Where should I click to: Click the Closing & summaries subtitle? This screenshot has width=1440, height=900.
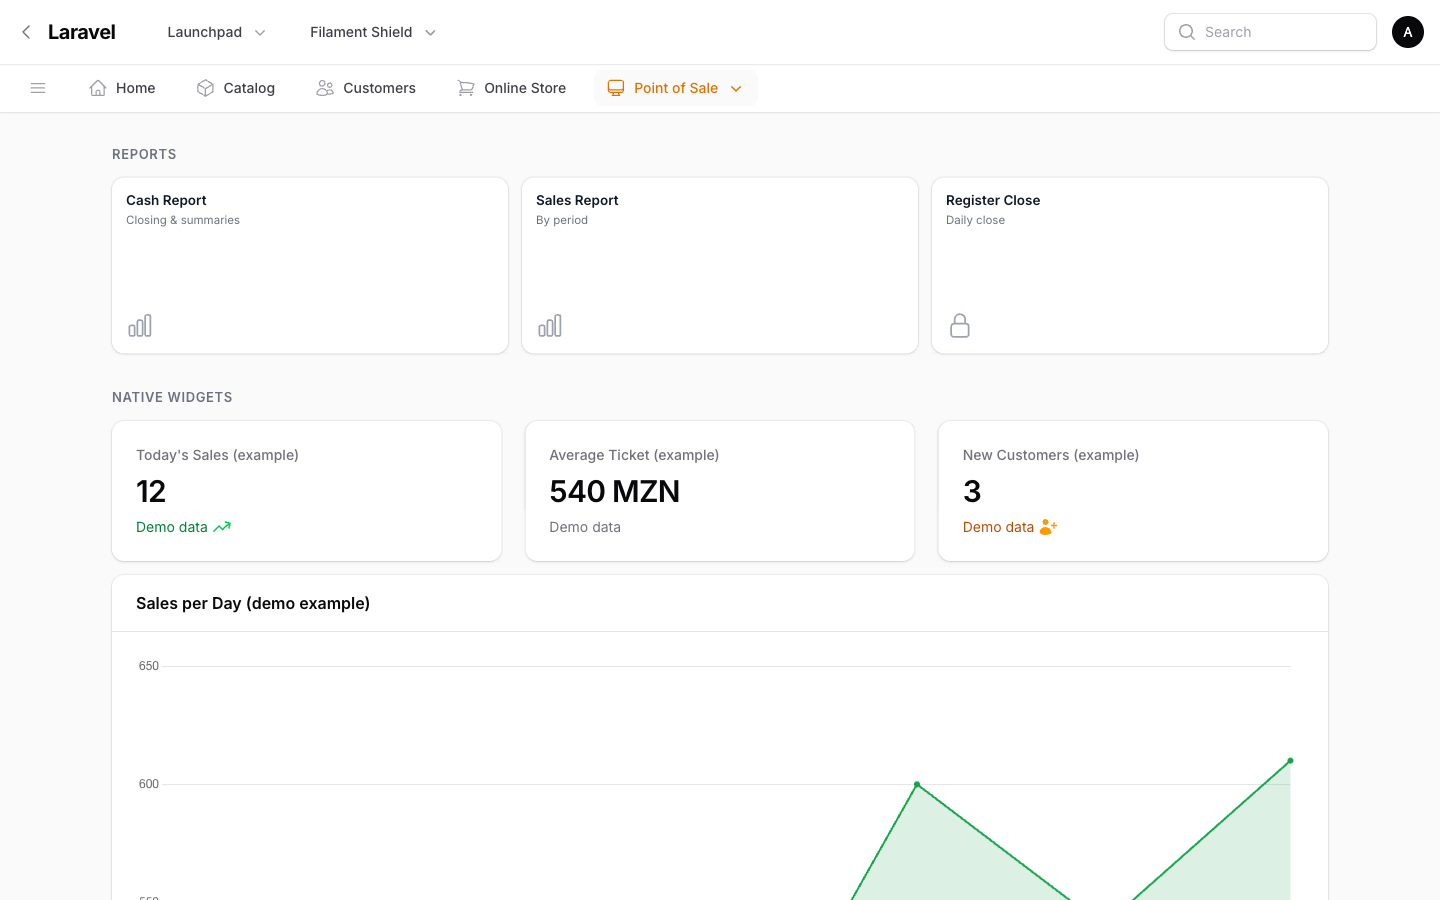tap(183, 220)
